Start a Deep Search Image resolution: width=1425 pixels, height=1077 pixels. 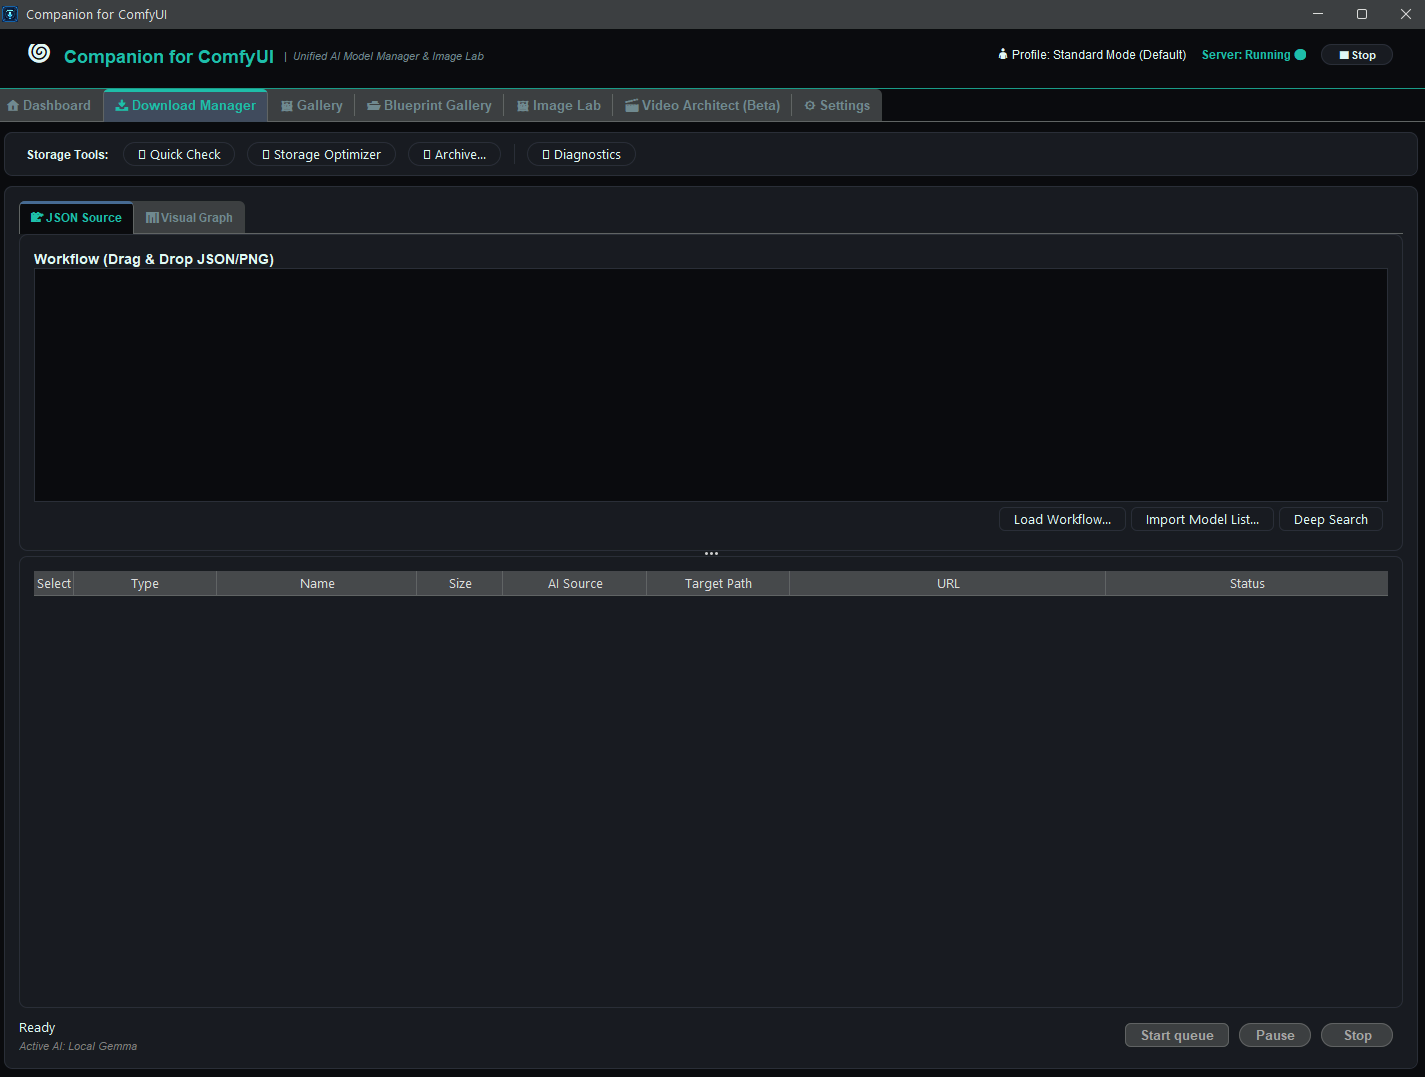[1331, 519]
